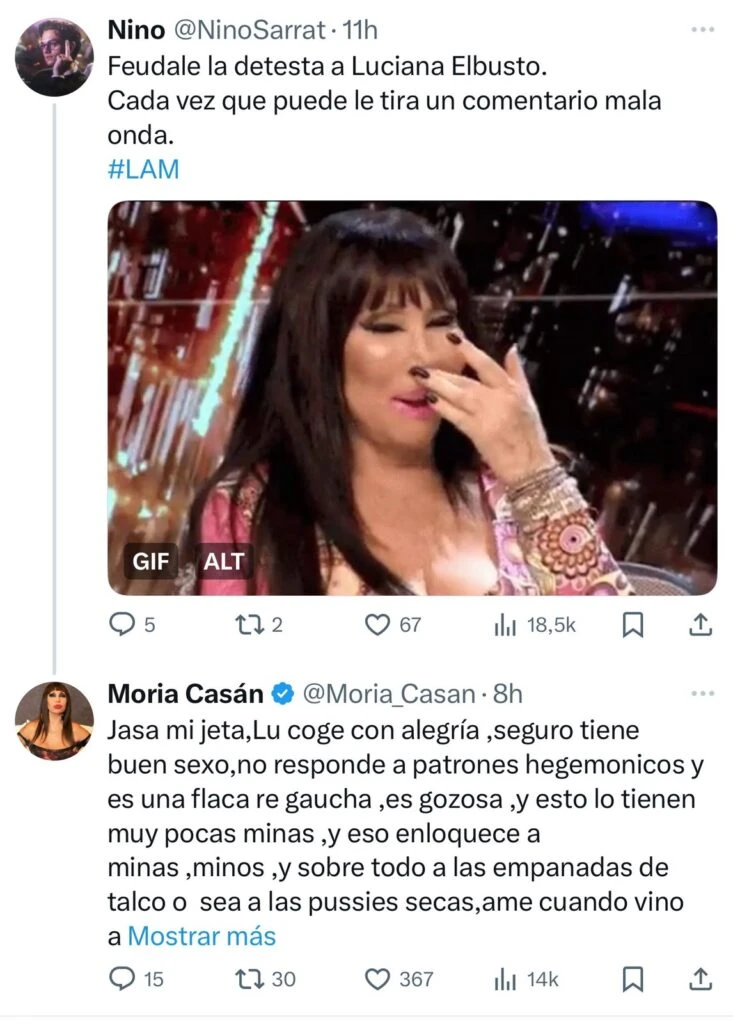Expand tweet with Mostrar más
This screenshot has height=1024, width=733.
[x=202, y=937]
